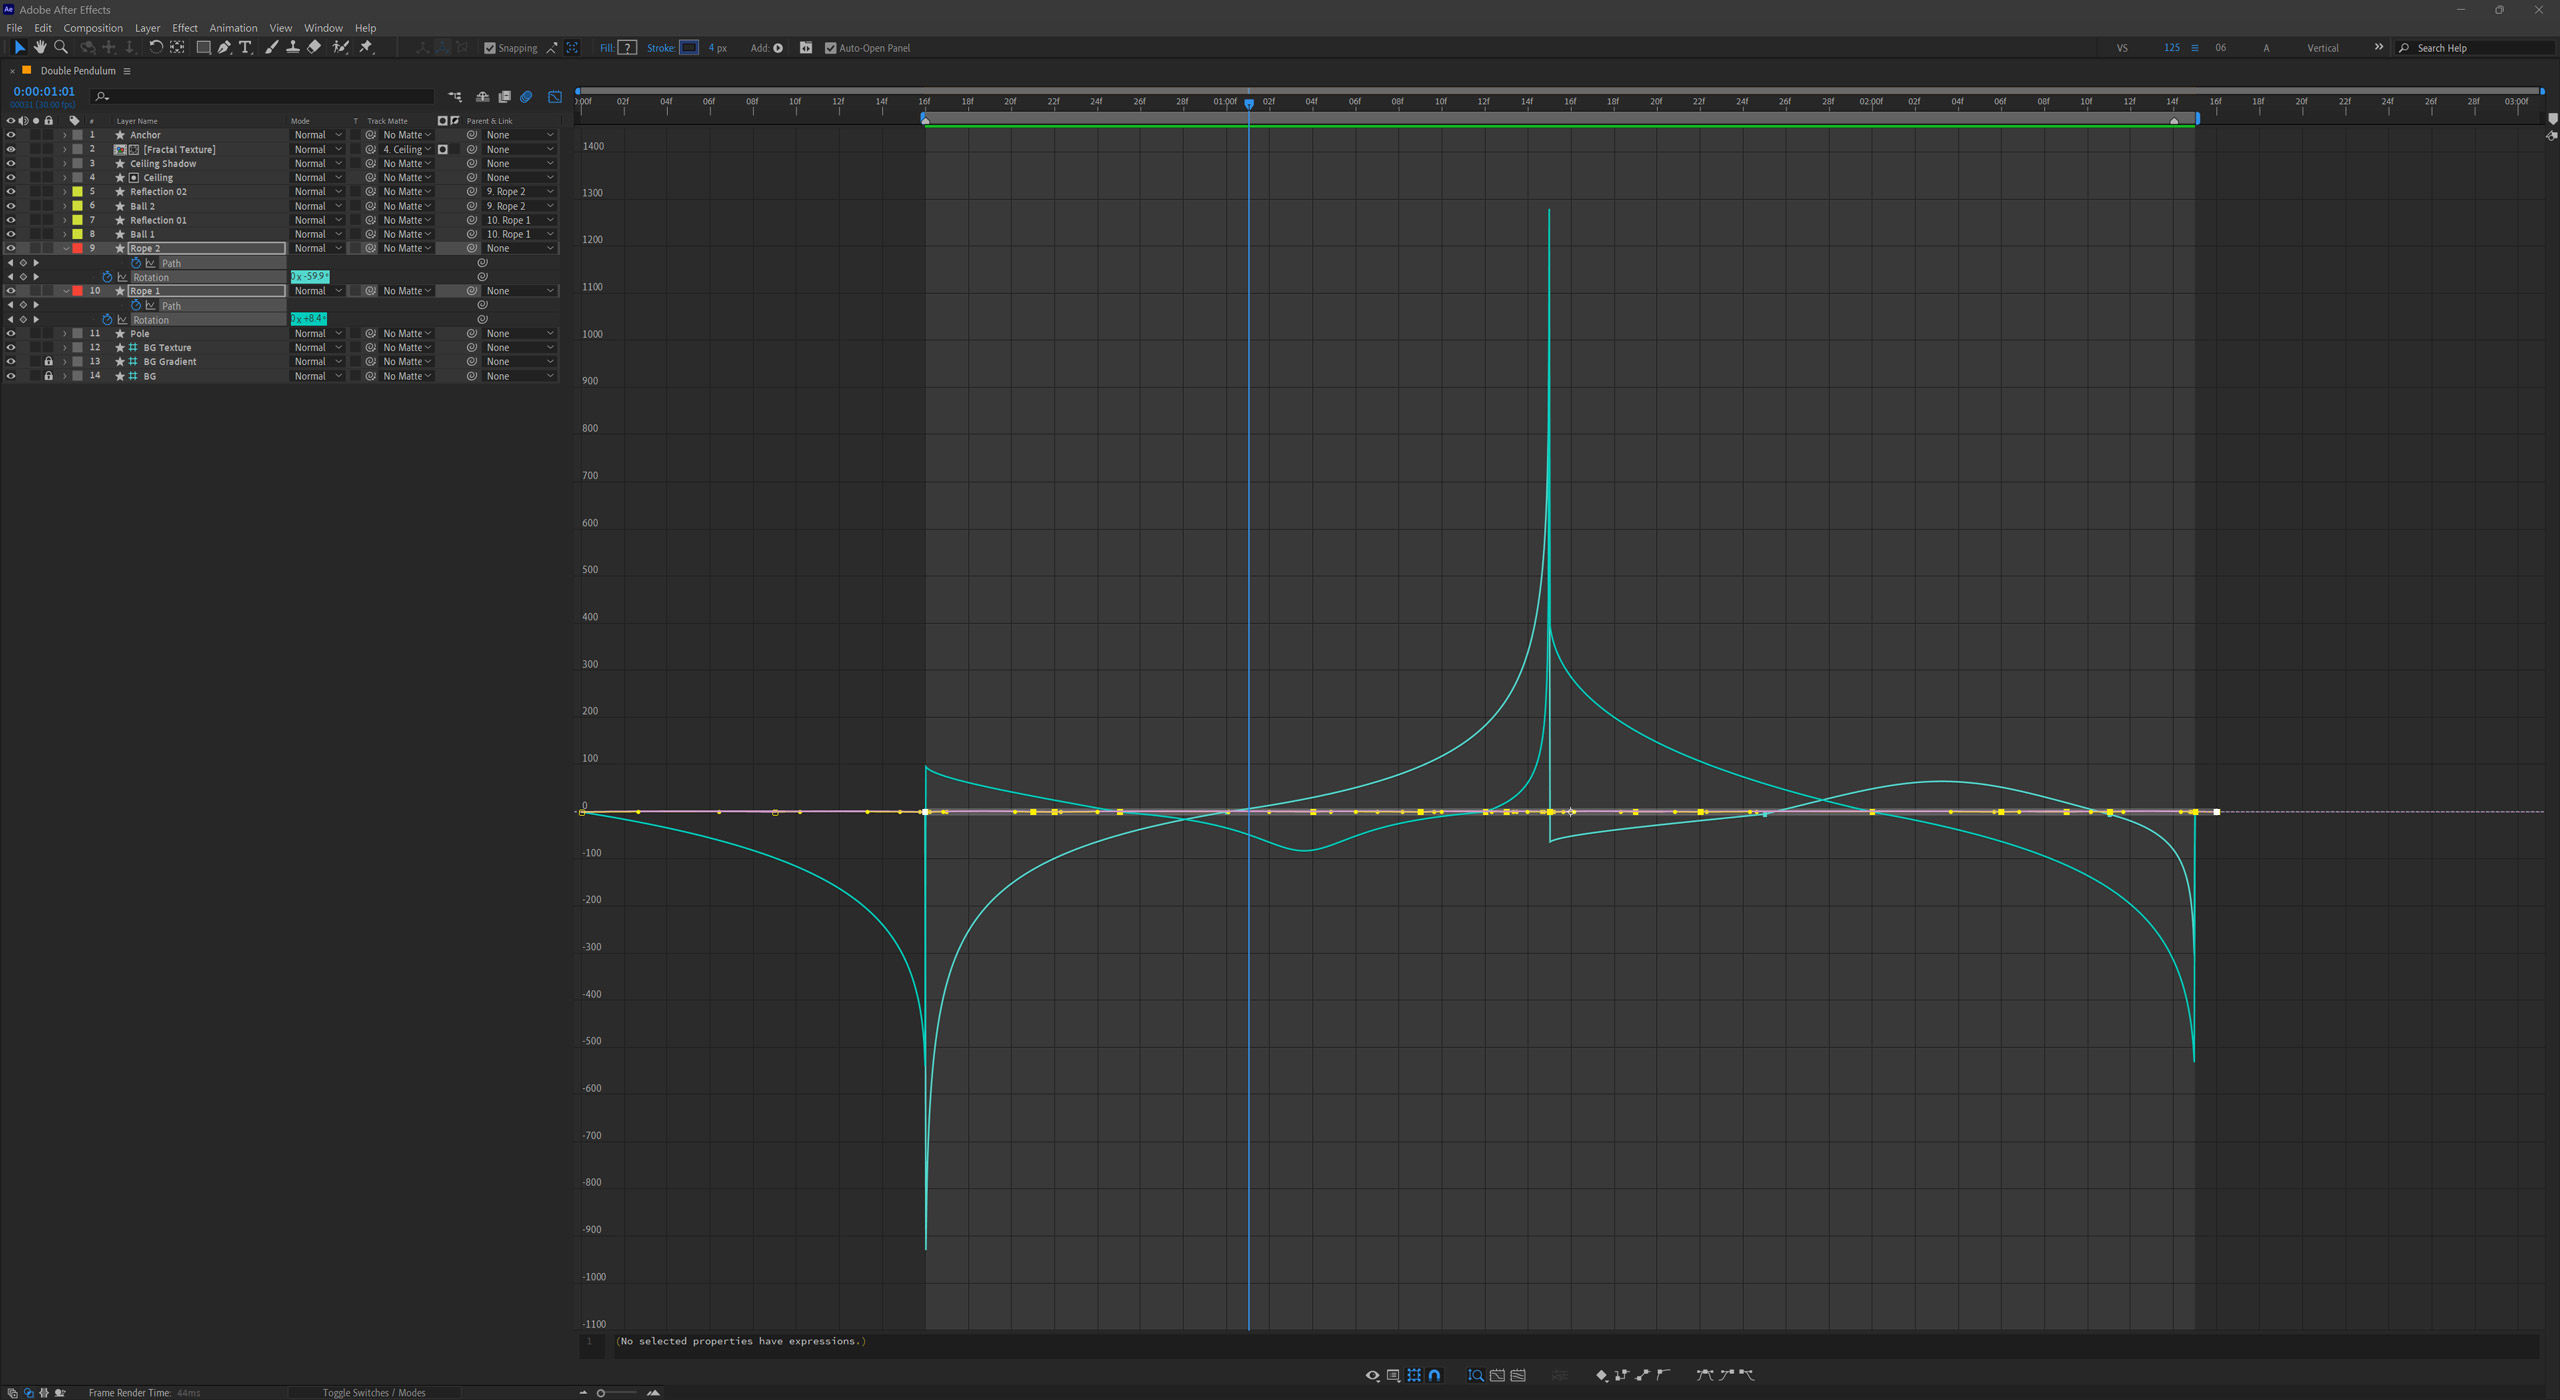Click the Puppet Pin tool
The width and height of the screenshot is (2560, 1400).
click(366, 47)
